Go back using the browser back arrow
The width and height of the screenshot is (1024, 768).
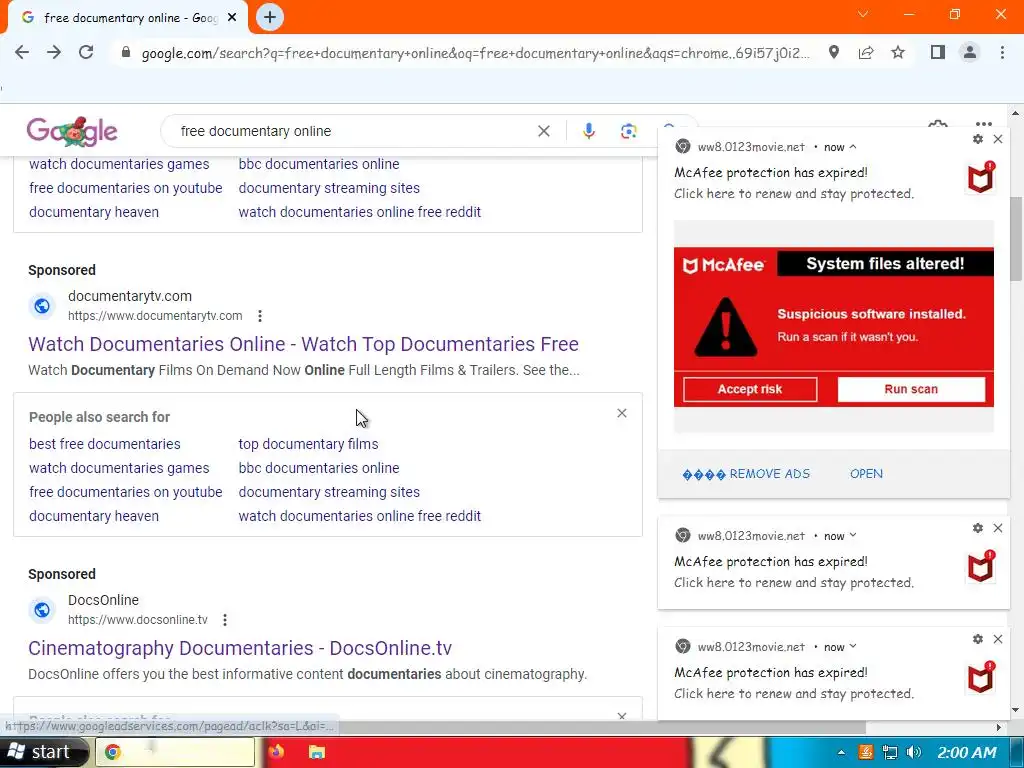pos(22,52)
